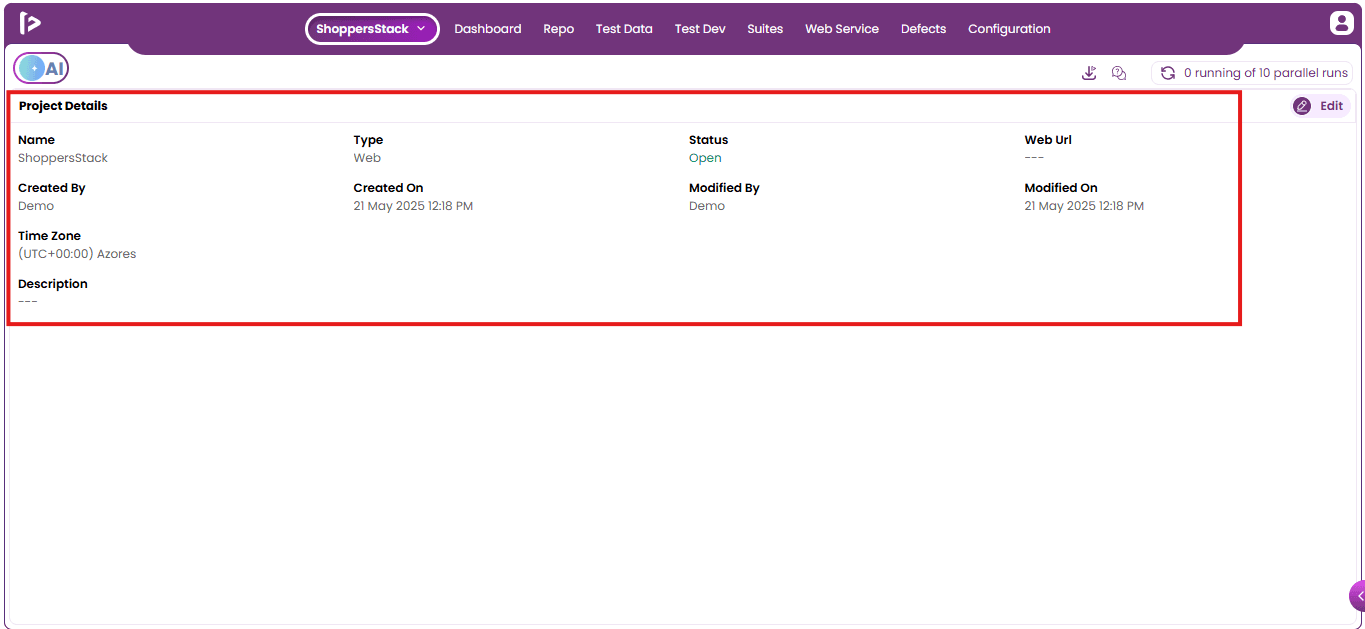Click the pencil icon on Edit

point(1302,106)
